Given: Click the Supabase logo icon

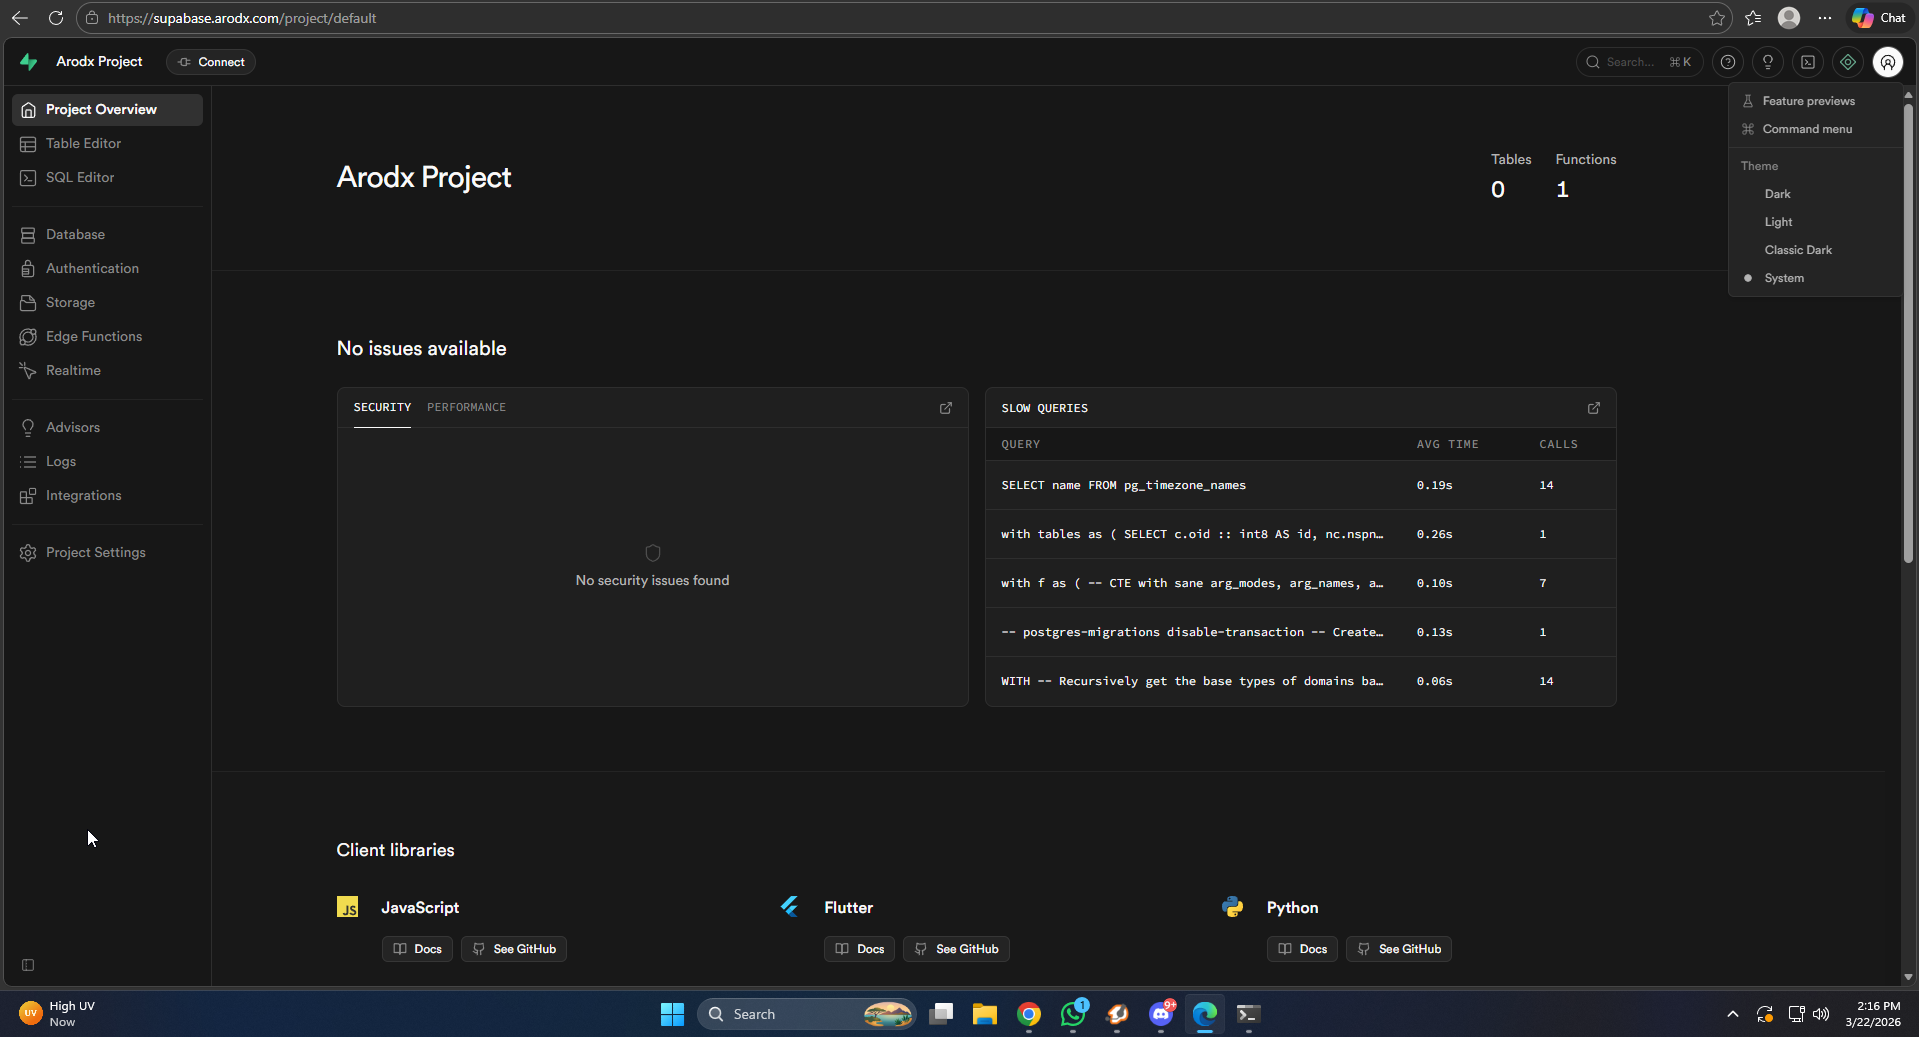Looking at the screenshot, I should [29, 62].
